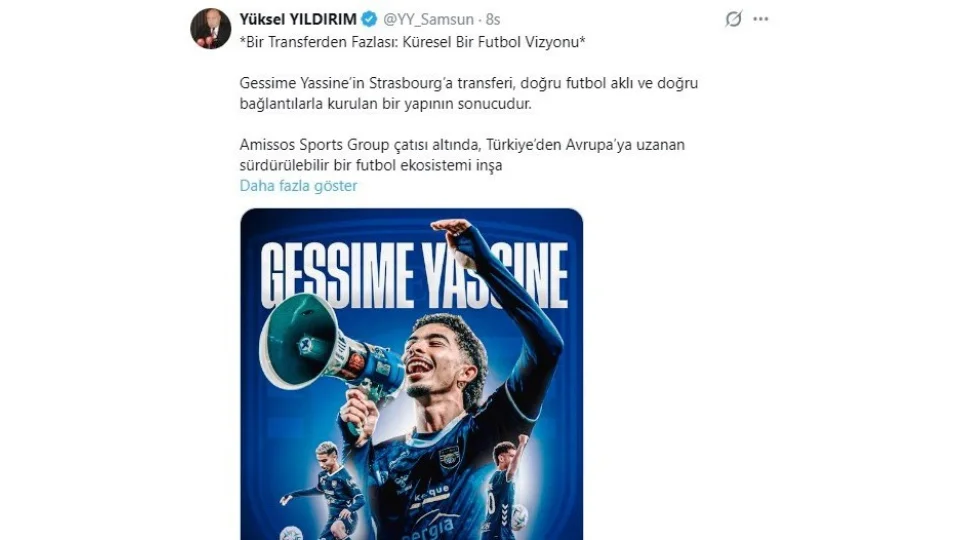Click the Strasbourg transfer paragraph text
Image resolution: width=960 pixels, height=540 pixels.
pos(468,93)
